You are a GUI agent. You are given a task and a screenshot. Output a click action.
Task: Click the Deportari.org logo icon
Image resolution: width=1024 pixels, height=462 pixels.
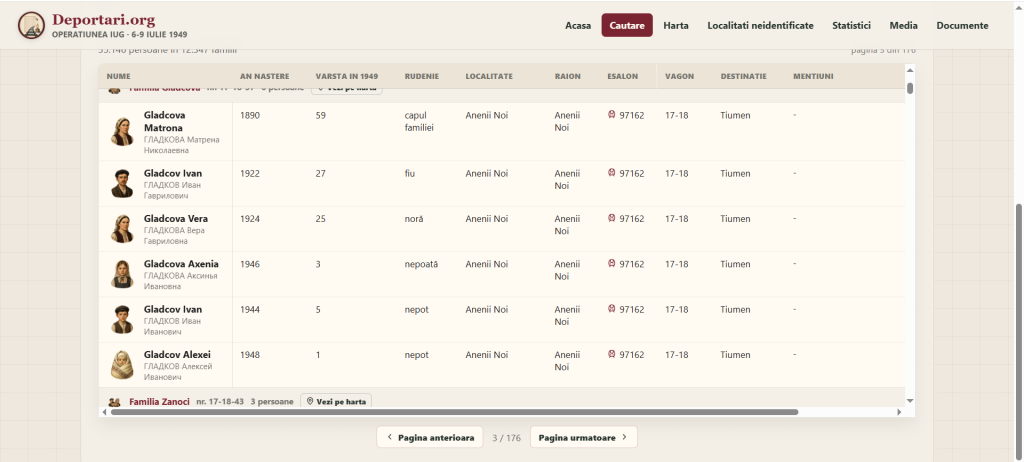click(x=31, y=25)
